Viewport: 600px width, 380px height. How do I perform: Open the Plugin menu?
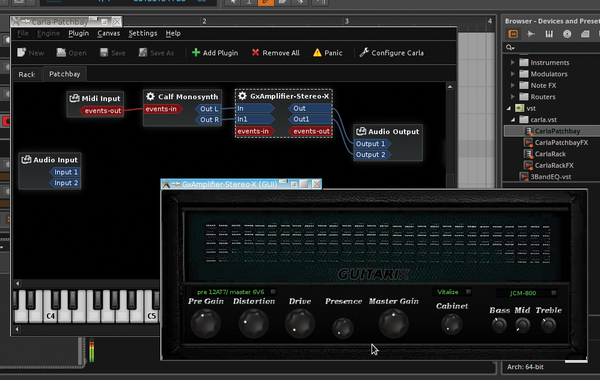click(x=78, y=33)
